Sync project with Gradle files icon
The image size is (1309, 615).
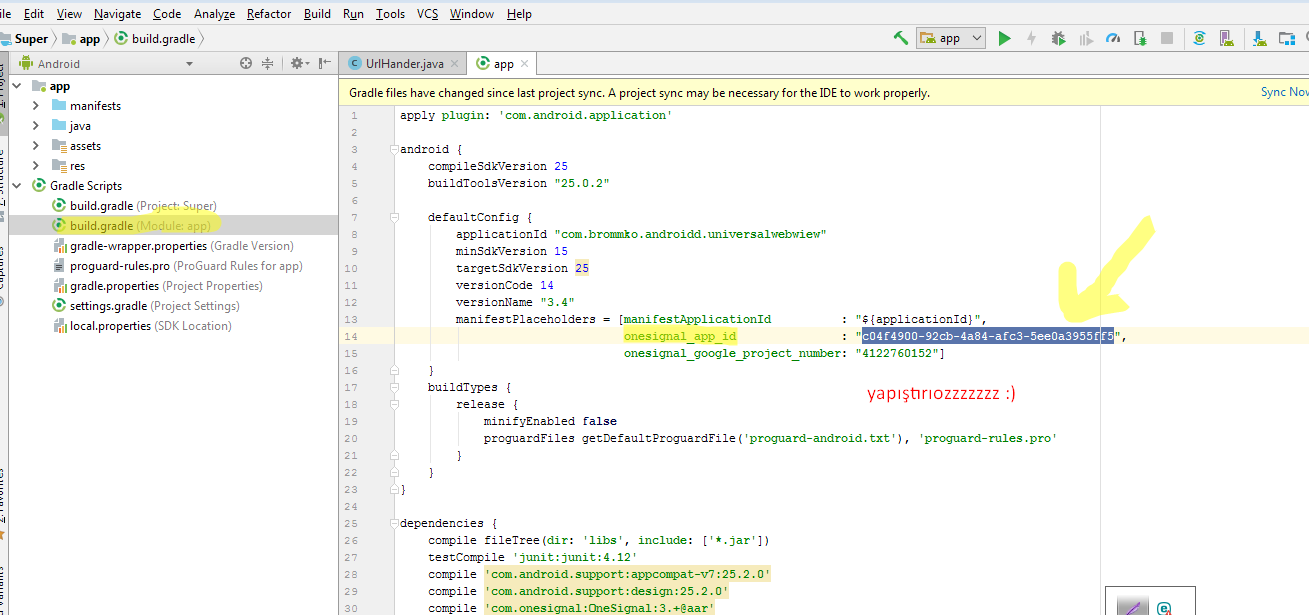click(1199, 38)
